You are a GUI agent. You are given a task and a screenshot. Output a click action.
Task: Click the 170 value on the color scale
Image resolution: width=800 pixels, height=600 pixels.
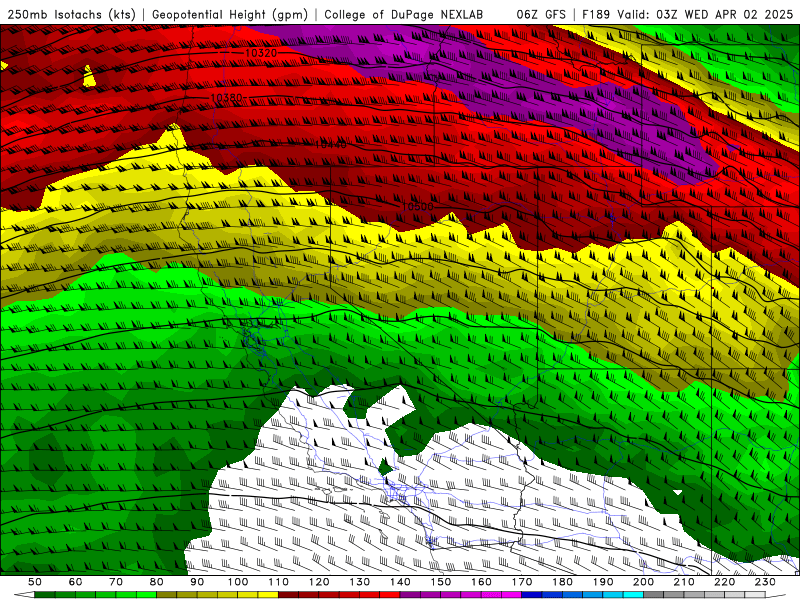click(x=521, y=582)
